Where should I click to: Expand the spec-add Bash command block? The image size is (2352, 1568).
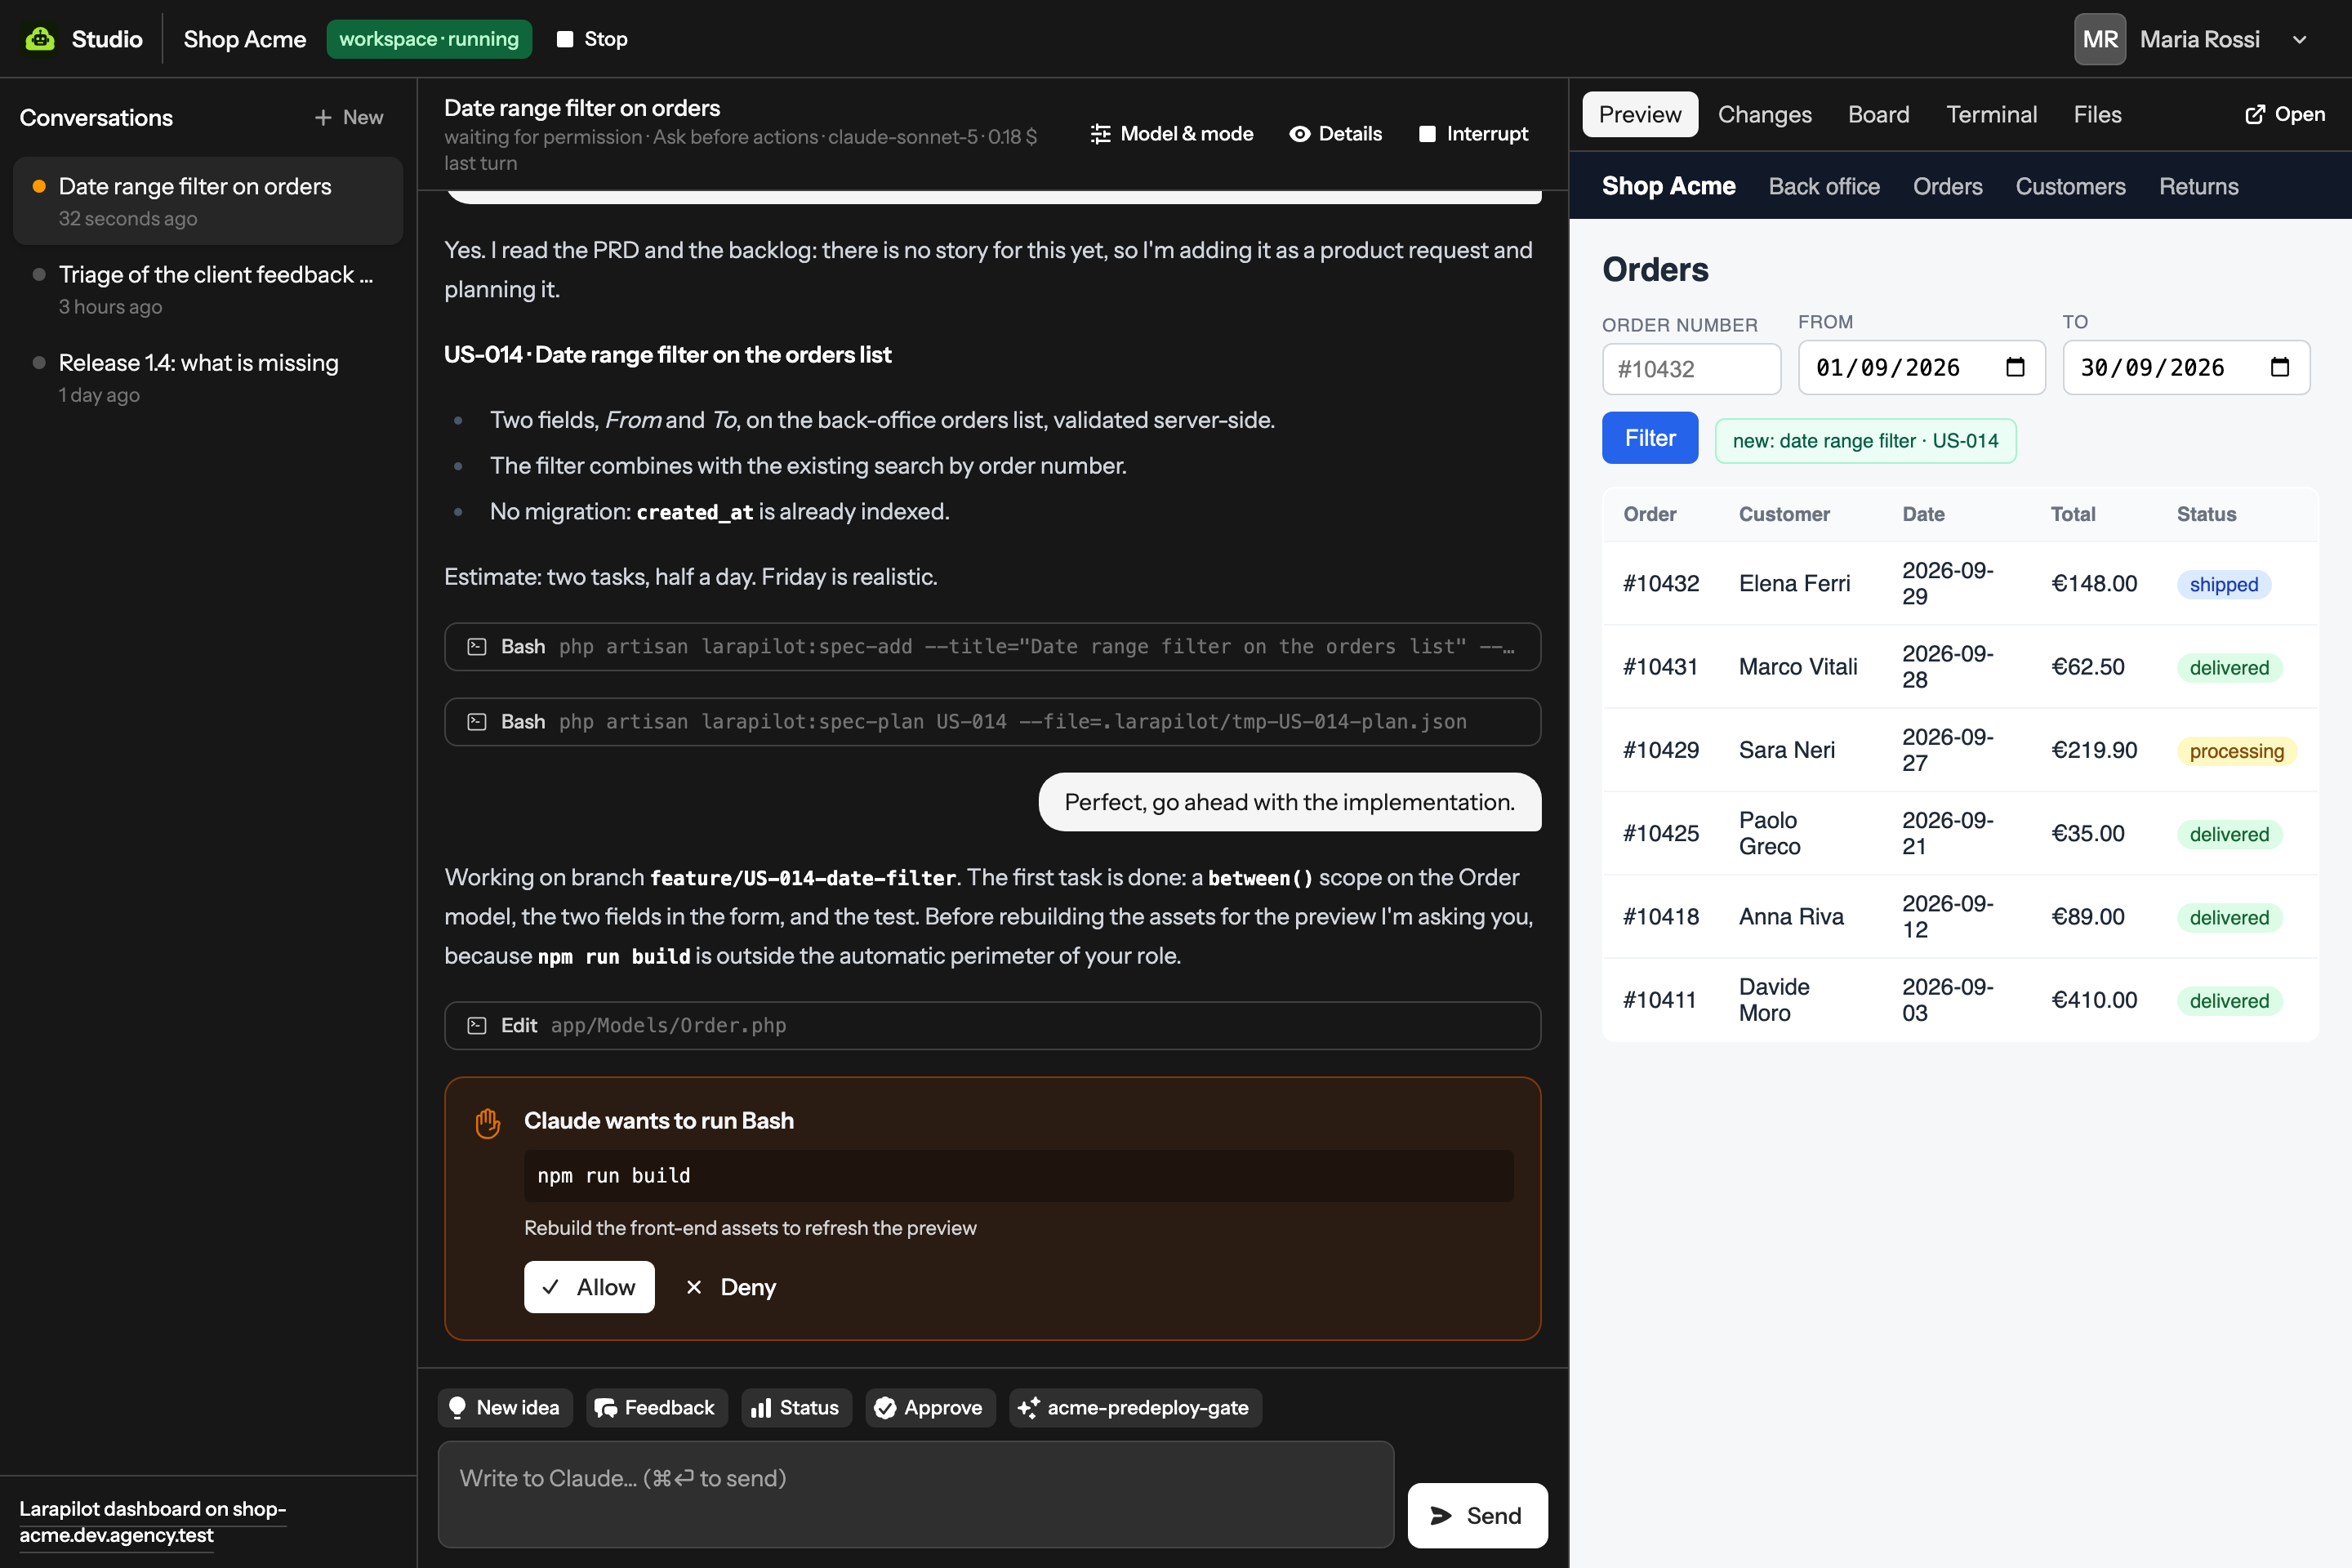(992, 647)
